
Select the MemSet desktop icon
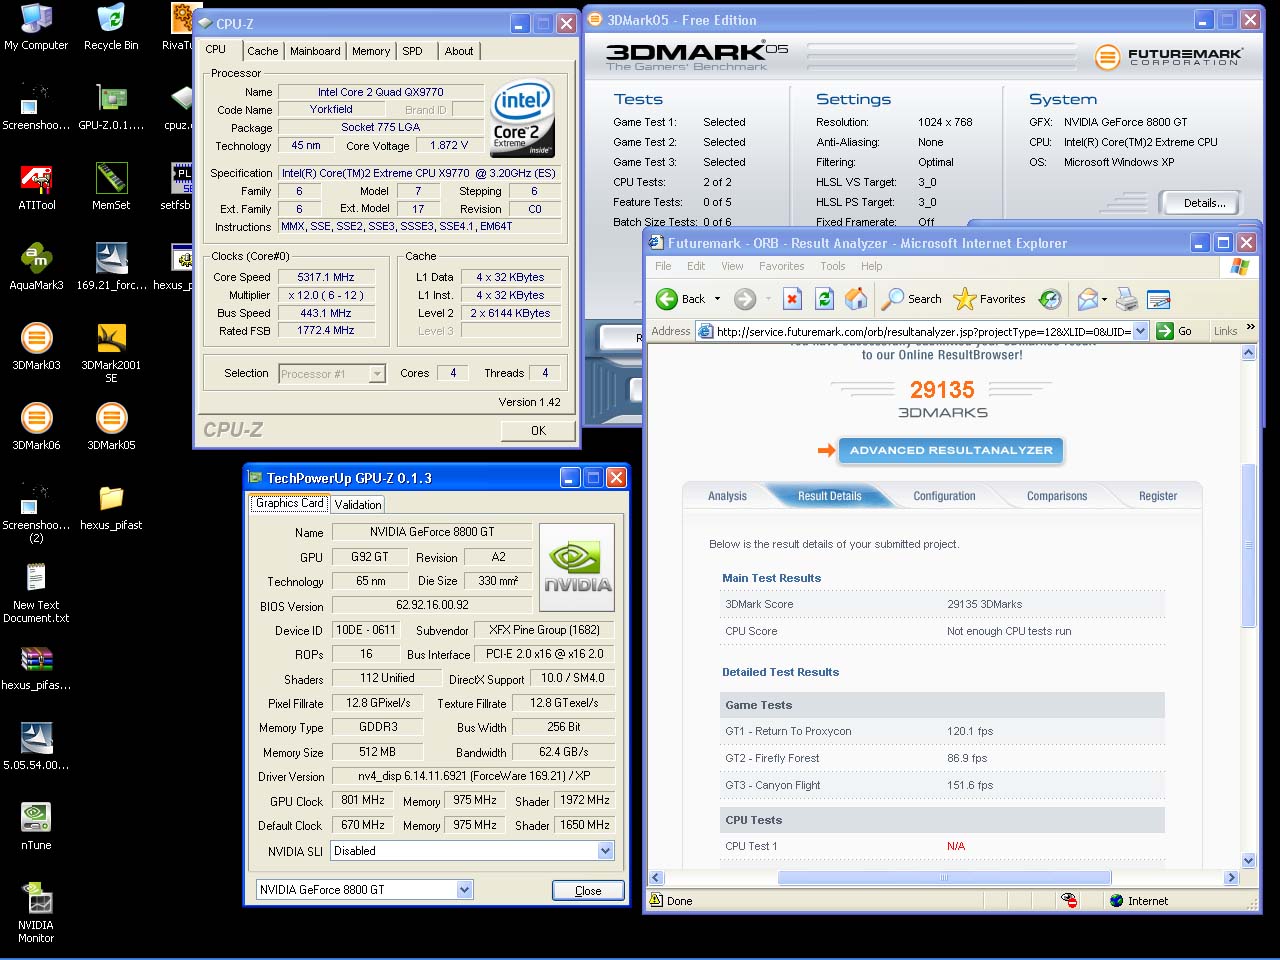click(111, 187)
